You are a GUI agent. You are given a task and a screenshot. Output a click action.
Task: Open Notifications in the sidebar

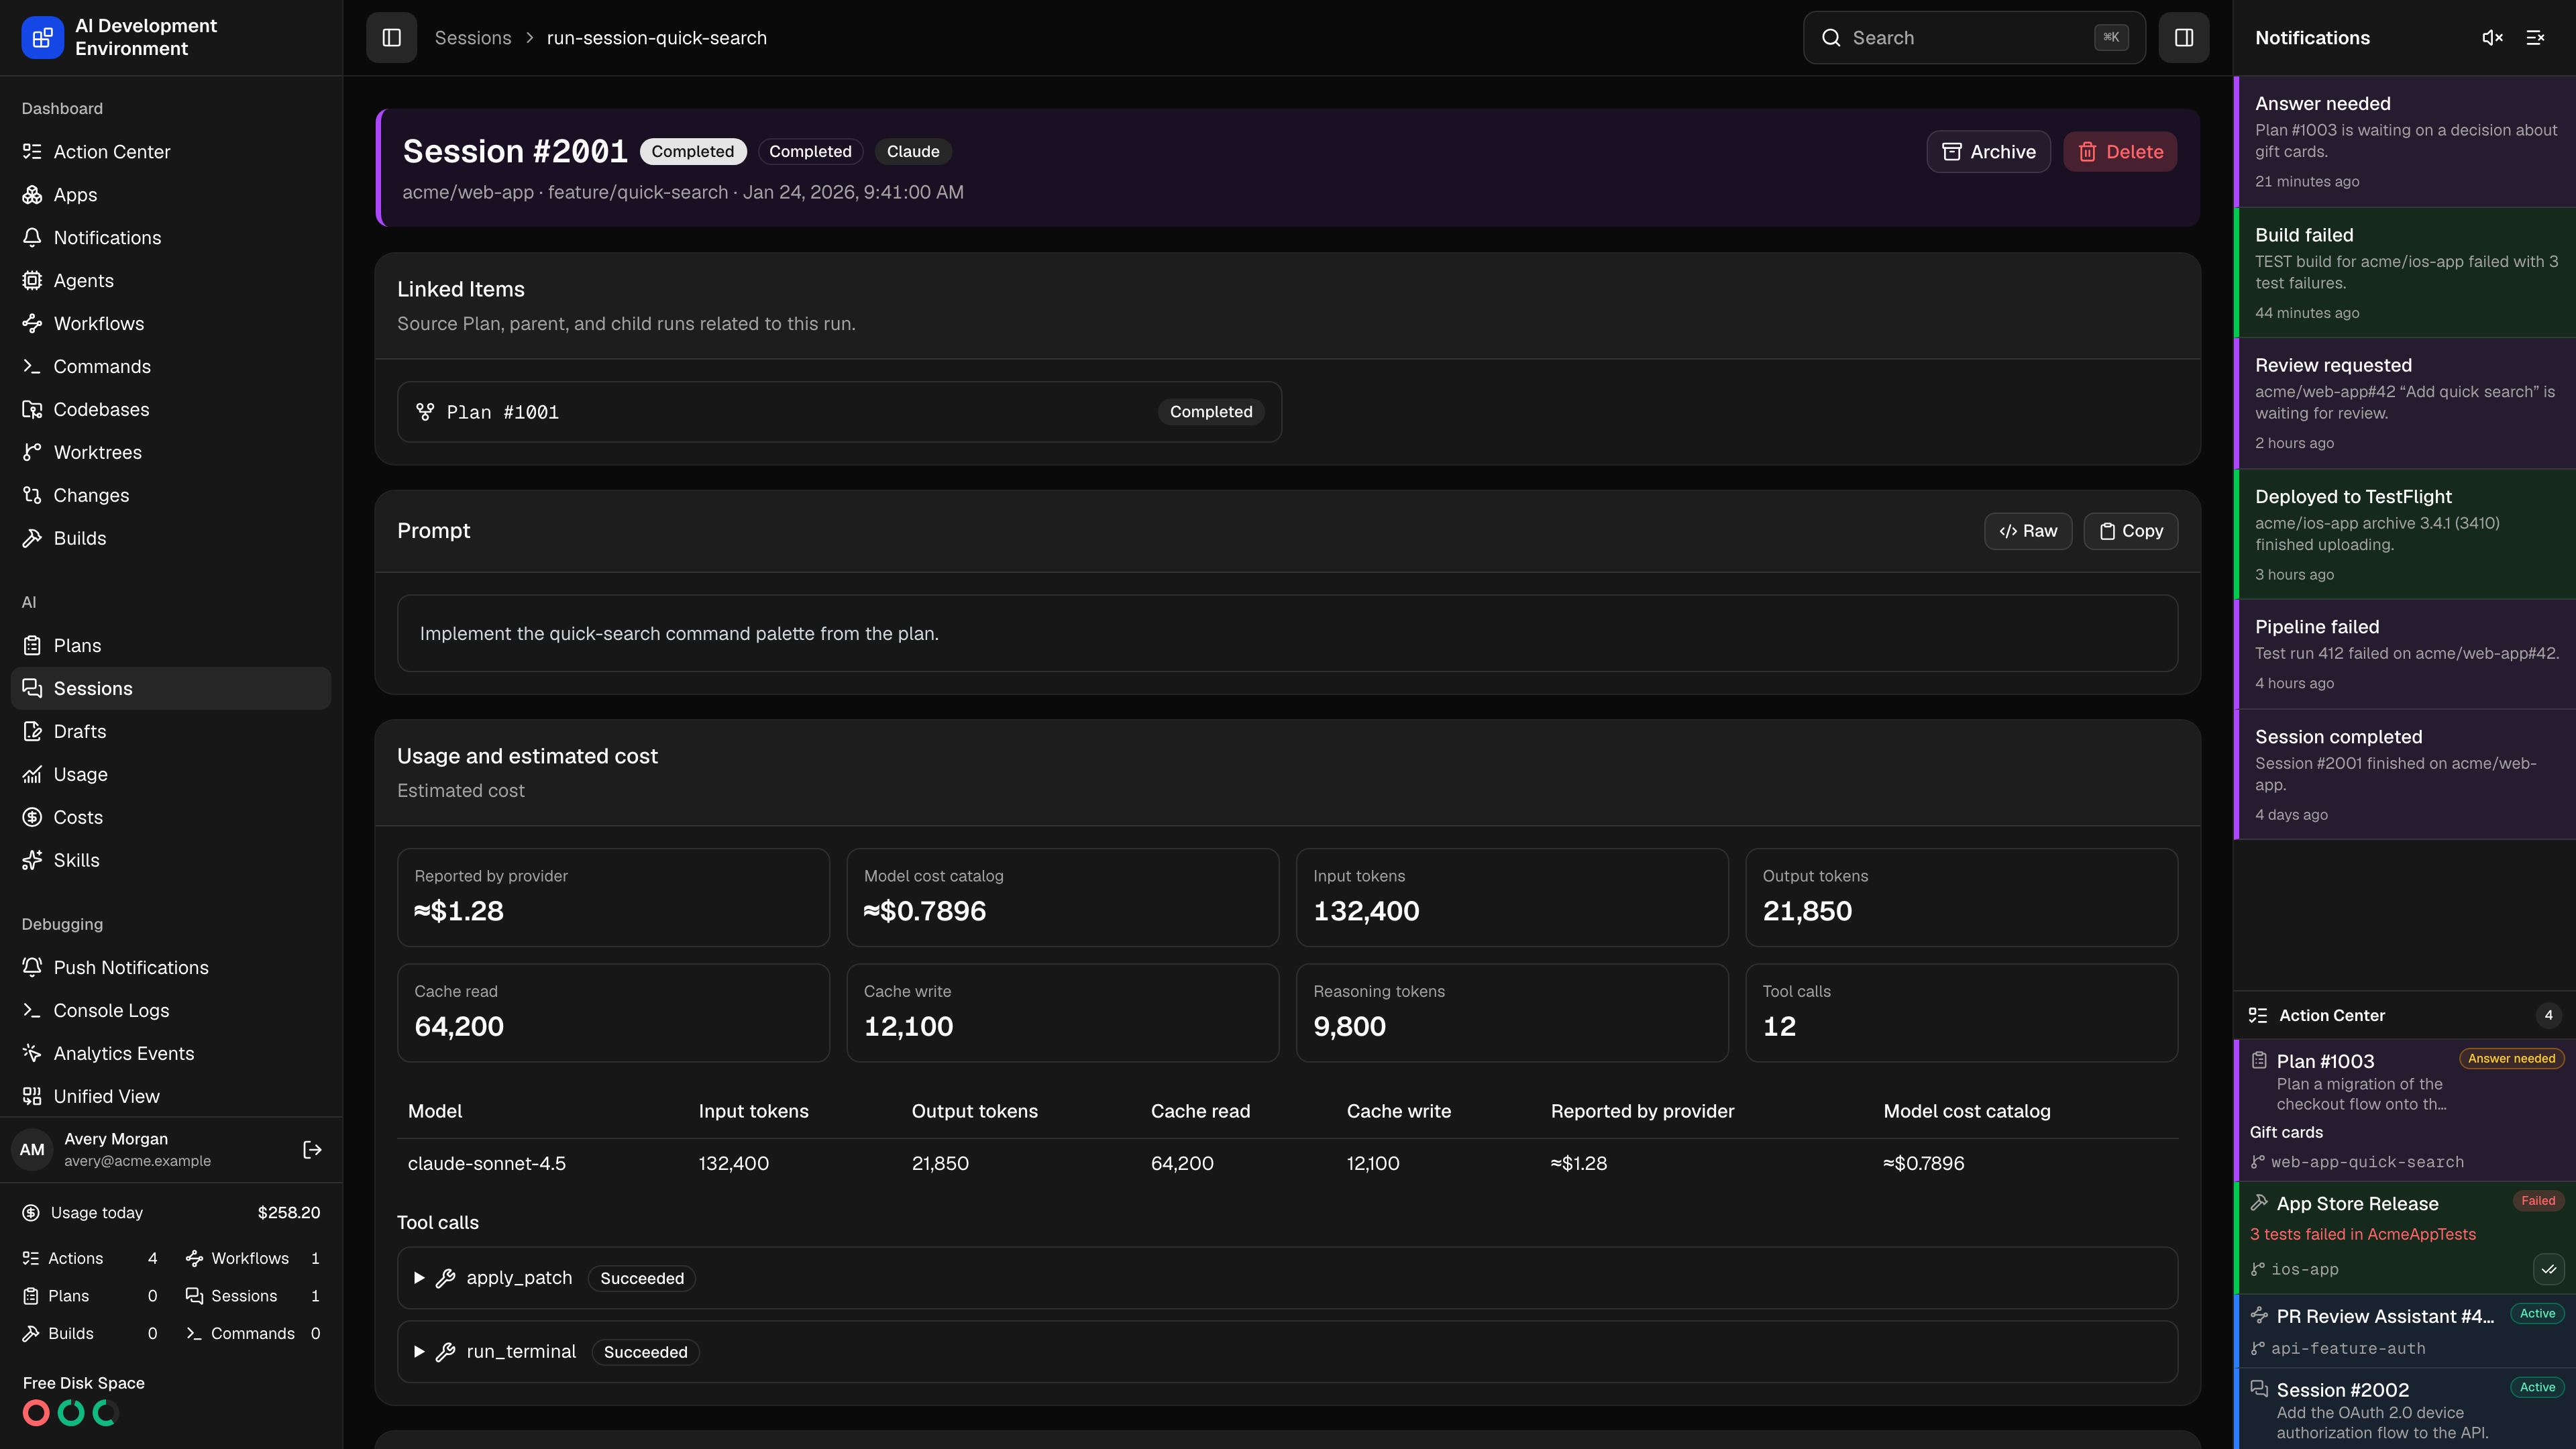pos(171,237)
